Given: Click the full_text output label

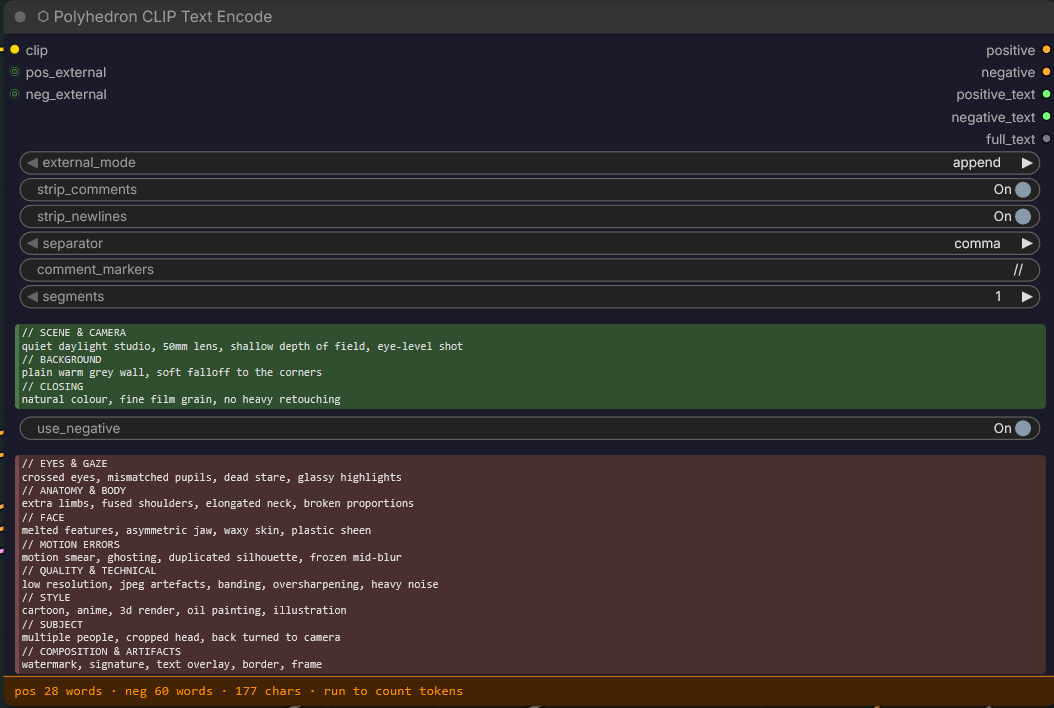Looking at the screenshot, I should 1010,139.
